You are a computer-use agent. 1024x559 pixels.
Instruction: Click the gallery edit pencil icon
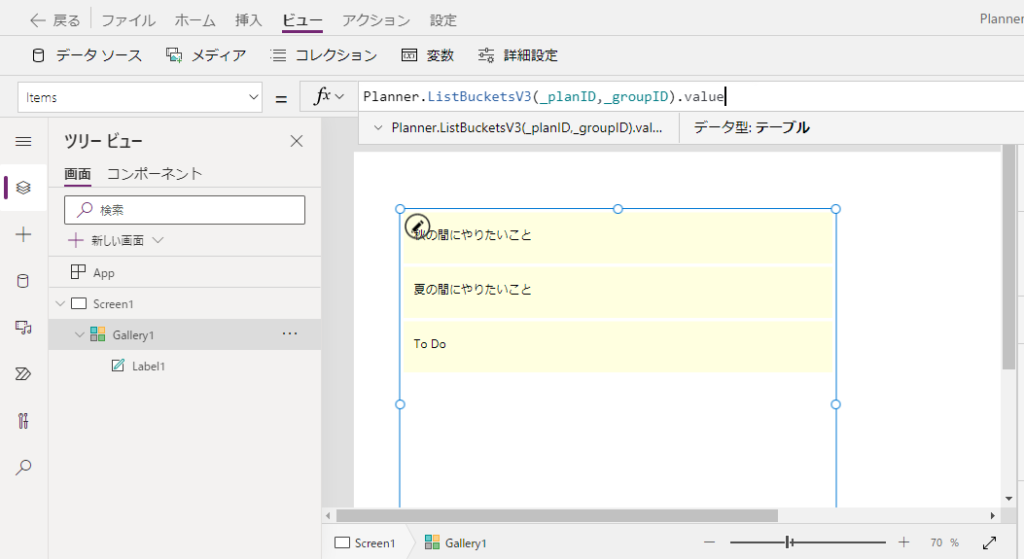pos(417,227)
